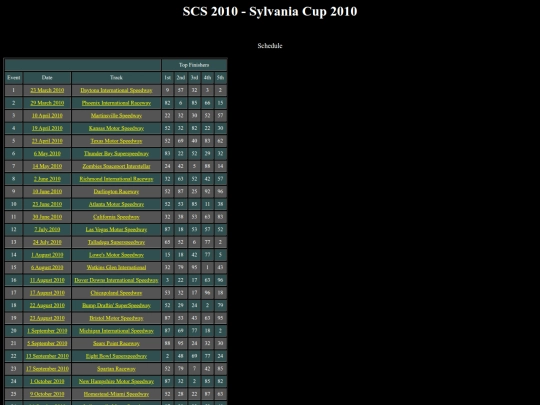
Task: Open the 1 September 2010 date link
Action: (x=47, y=331)
